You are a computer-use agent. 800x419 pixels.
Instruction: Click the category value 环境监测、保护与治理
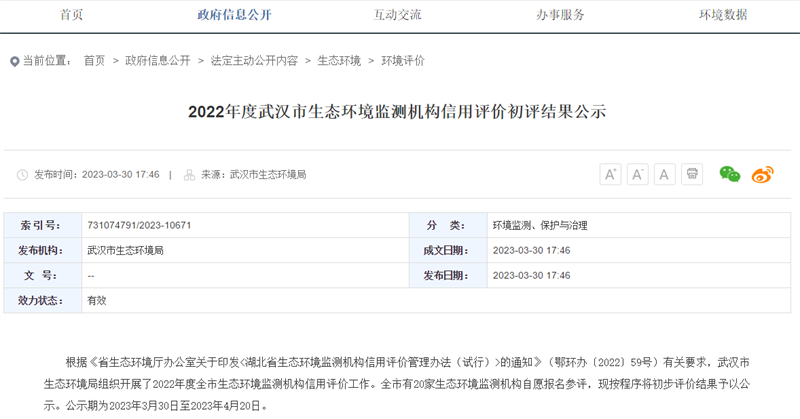point(540,225)
